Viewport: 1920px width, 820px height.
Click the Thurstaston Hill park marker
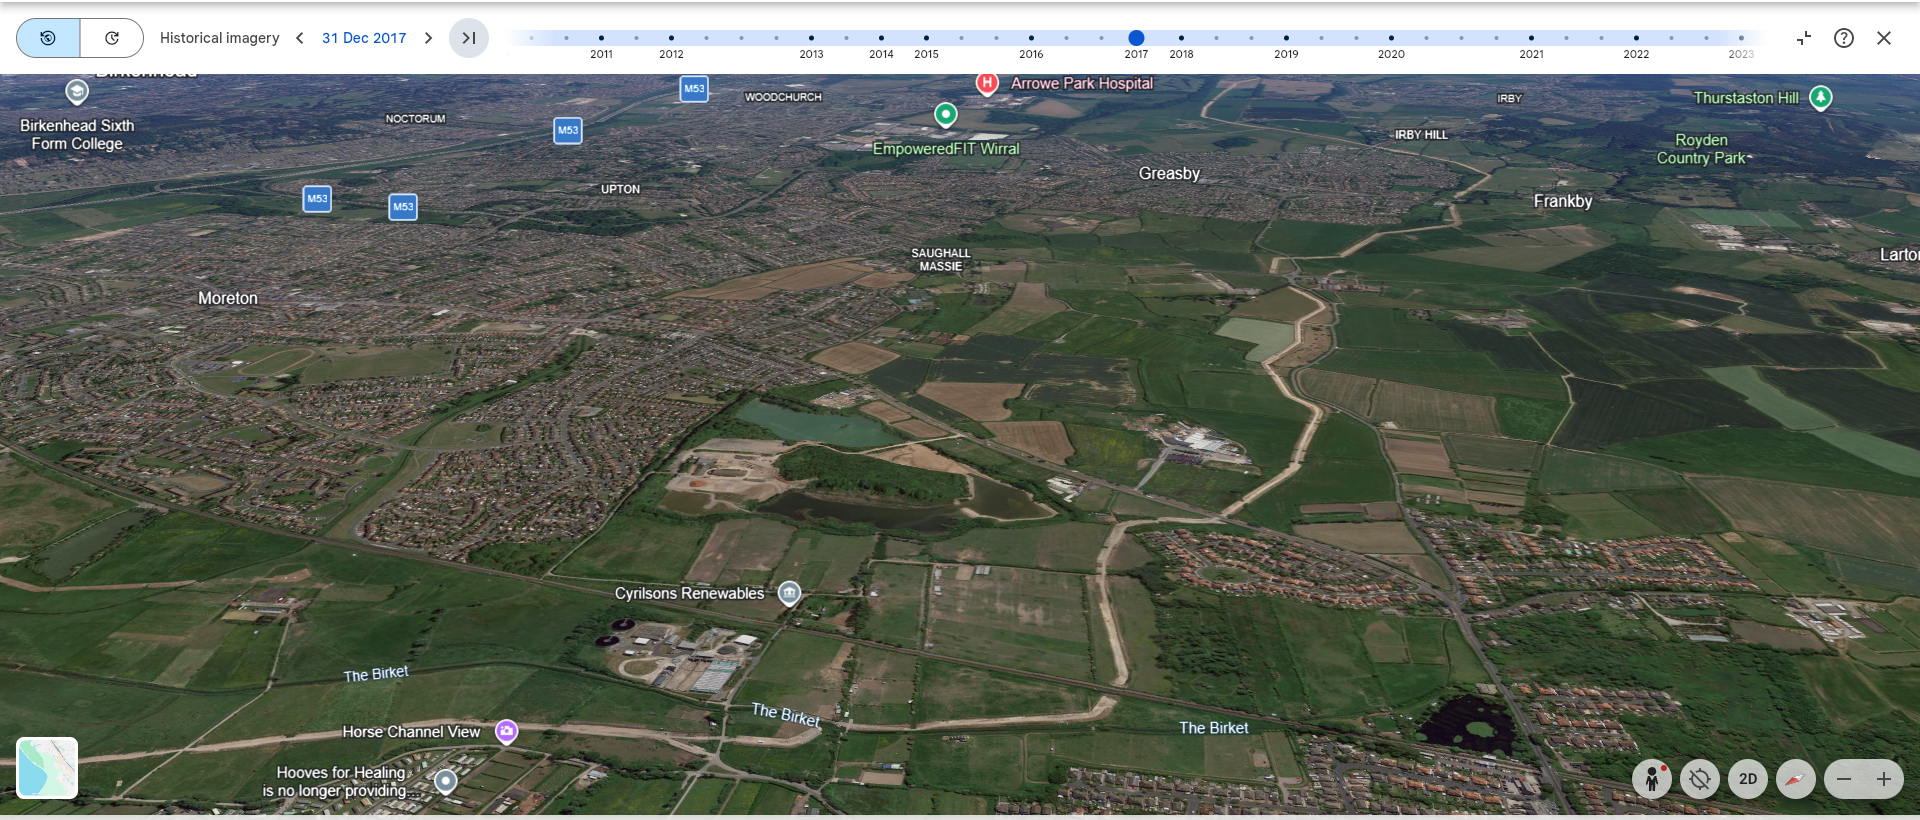[1821, 98]
